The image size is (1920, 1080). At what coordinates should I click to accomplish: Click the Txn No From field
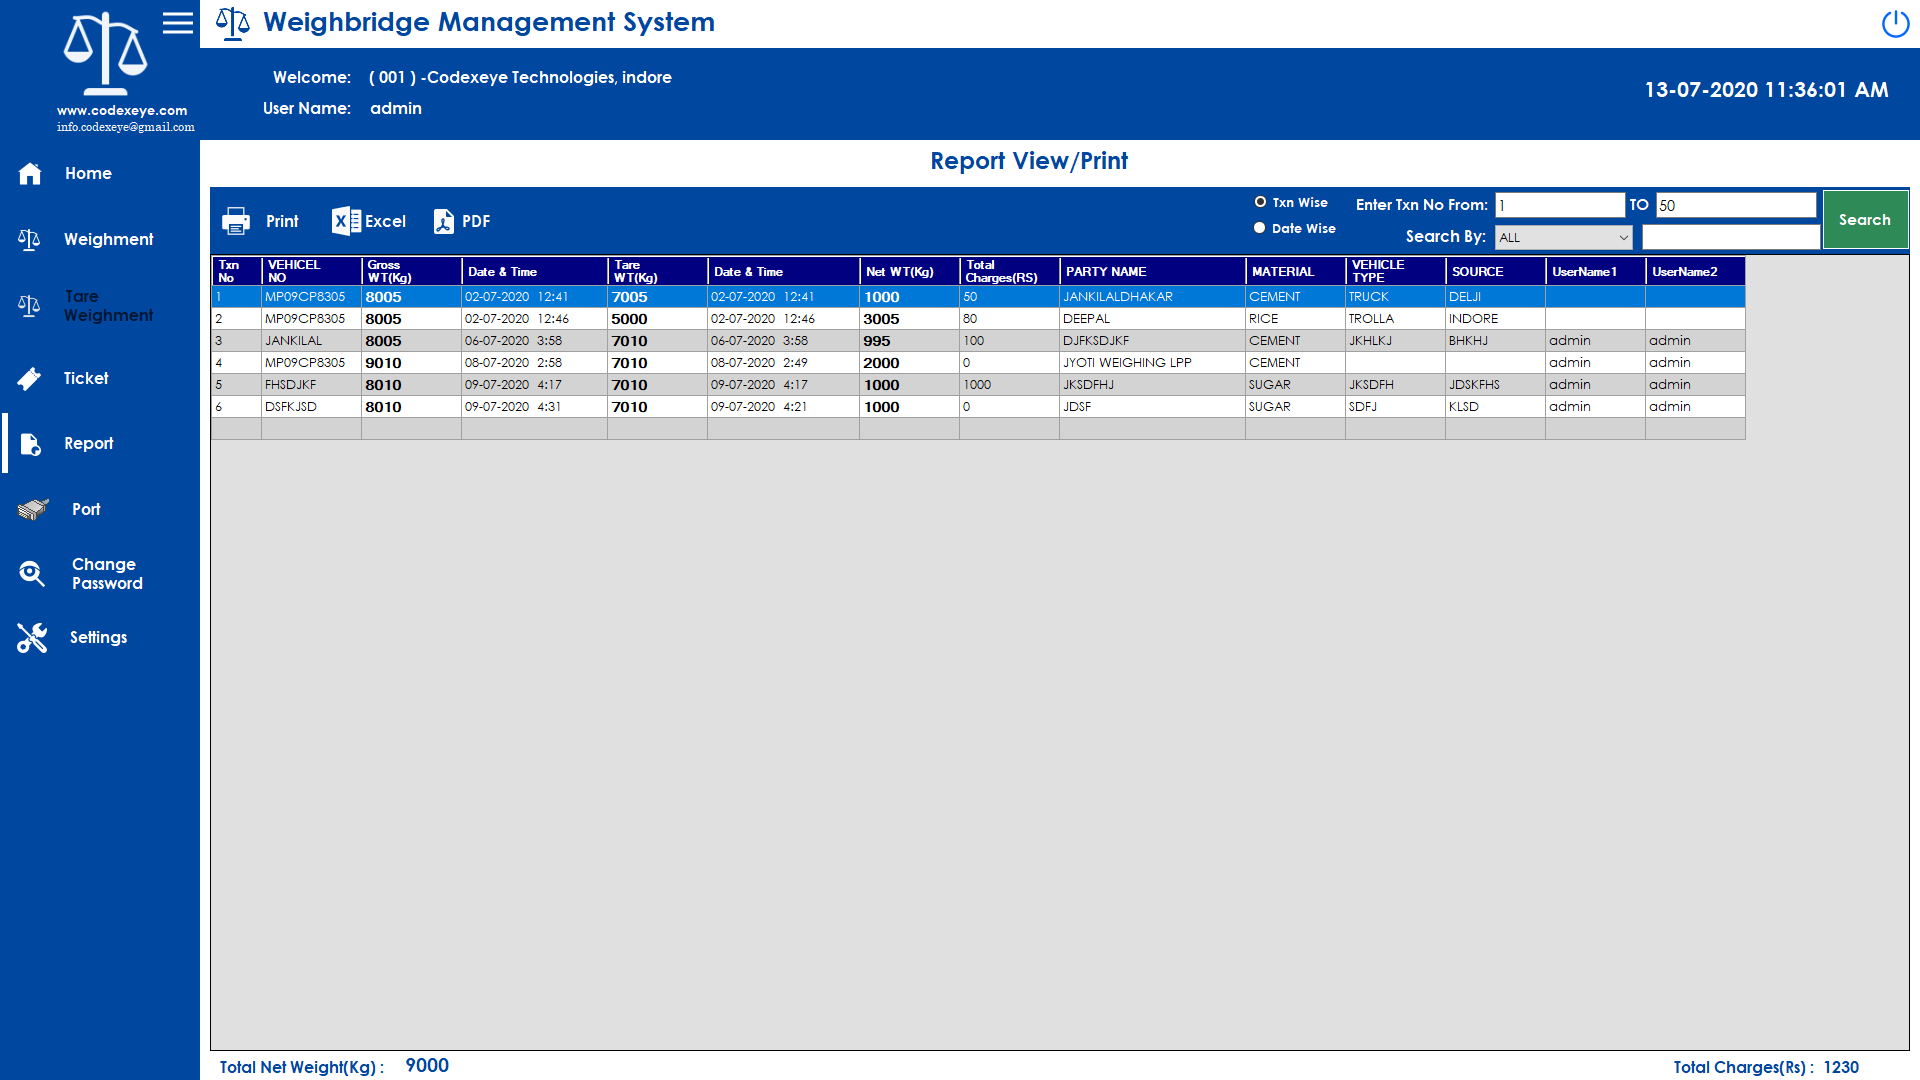(1559, 206)
